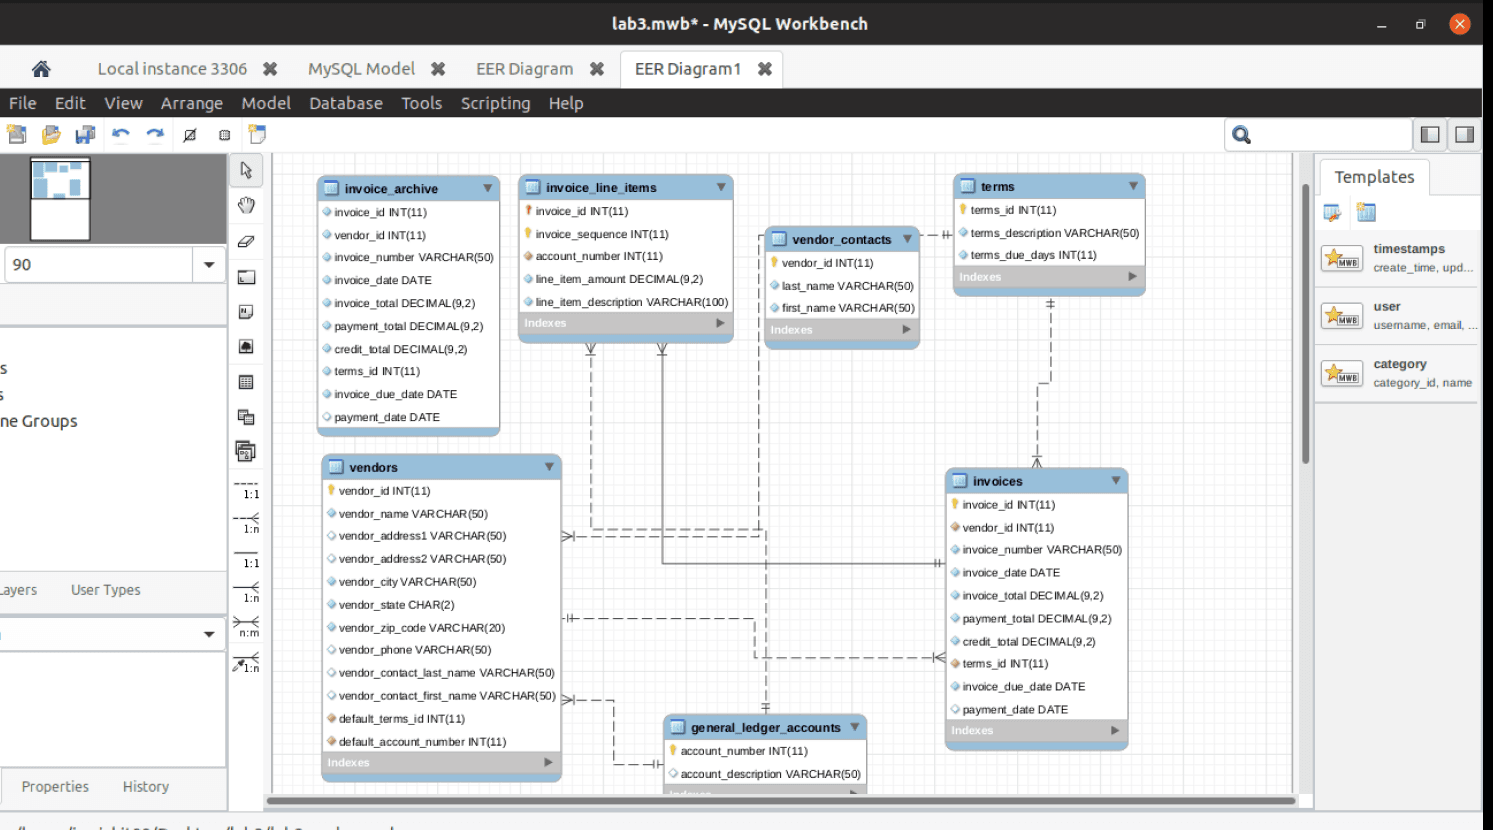
Task: Select the pointer selection tool
Action: point(246,171)
